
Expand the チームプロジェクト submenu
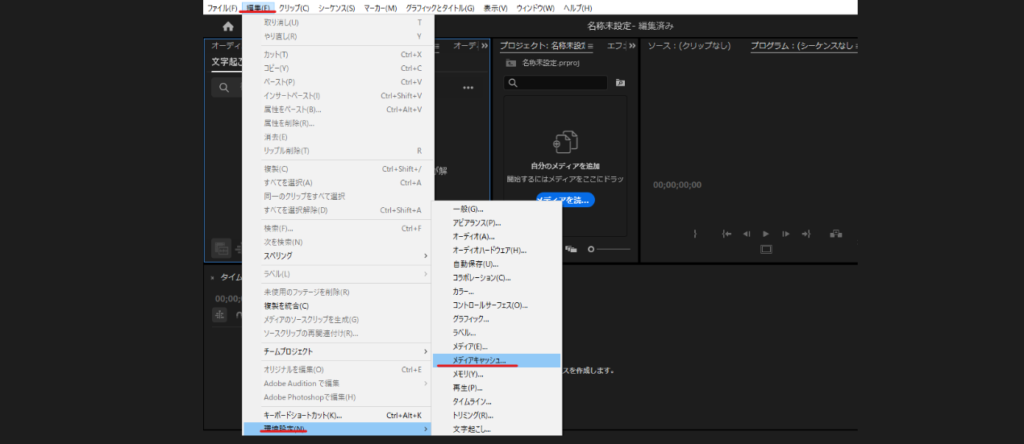pos(337,351)
